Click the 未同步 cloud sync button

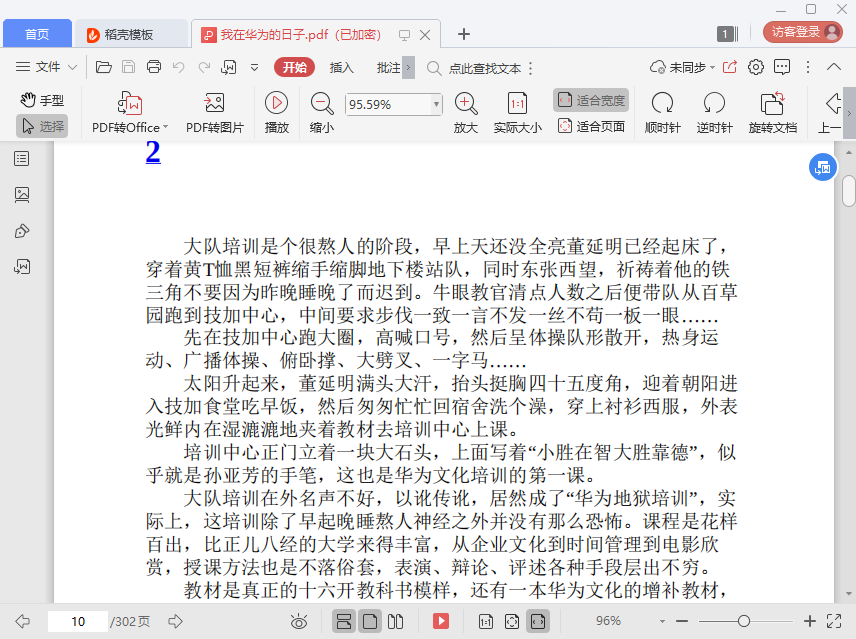[682, 67]
